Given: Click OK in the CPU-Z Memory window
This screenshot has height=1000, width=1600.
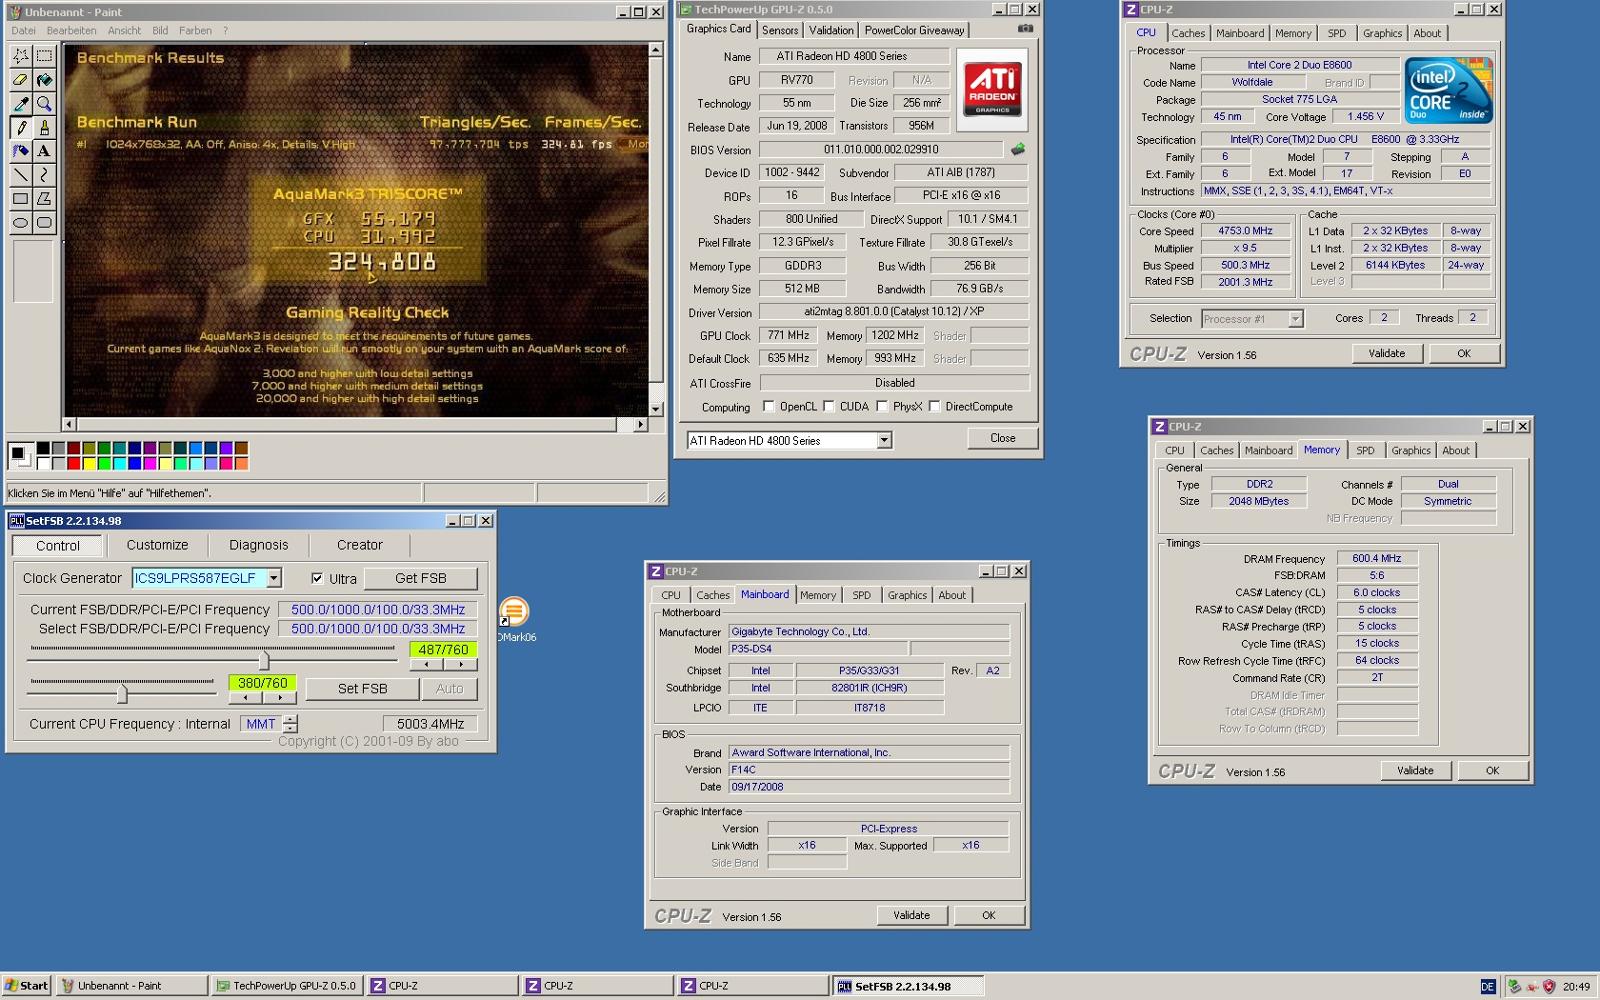Looking at the screenshot, I should pos(1492,770).
